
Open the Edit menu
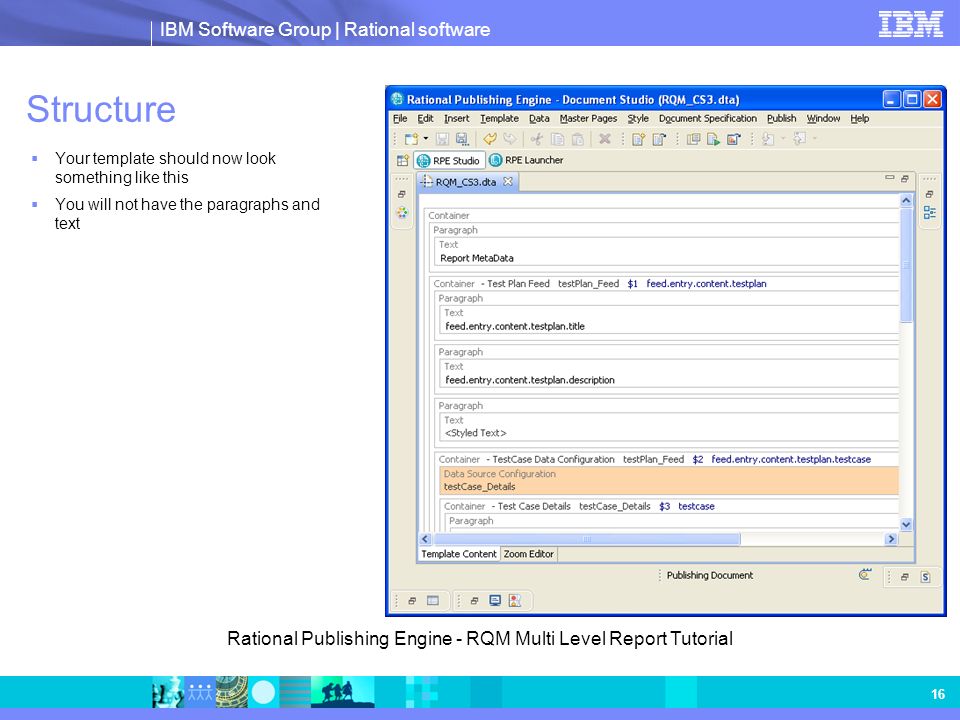pyautogui.click(x=425, y=119)
